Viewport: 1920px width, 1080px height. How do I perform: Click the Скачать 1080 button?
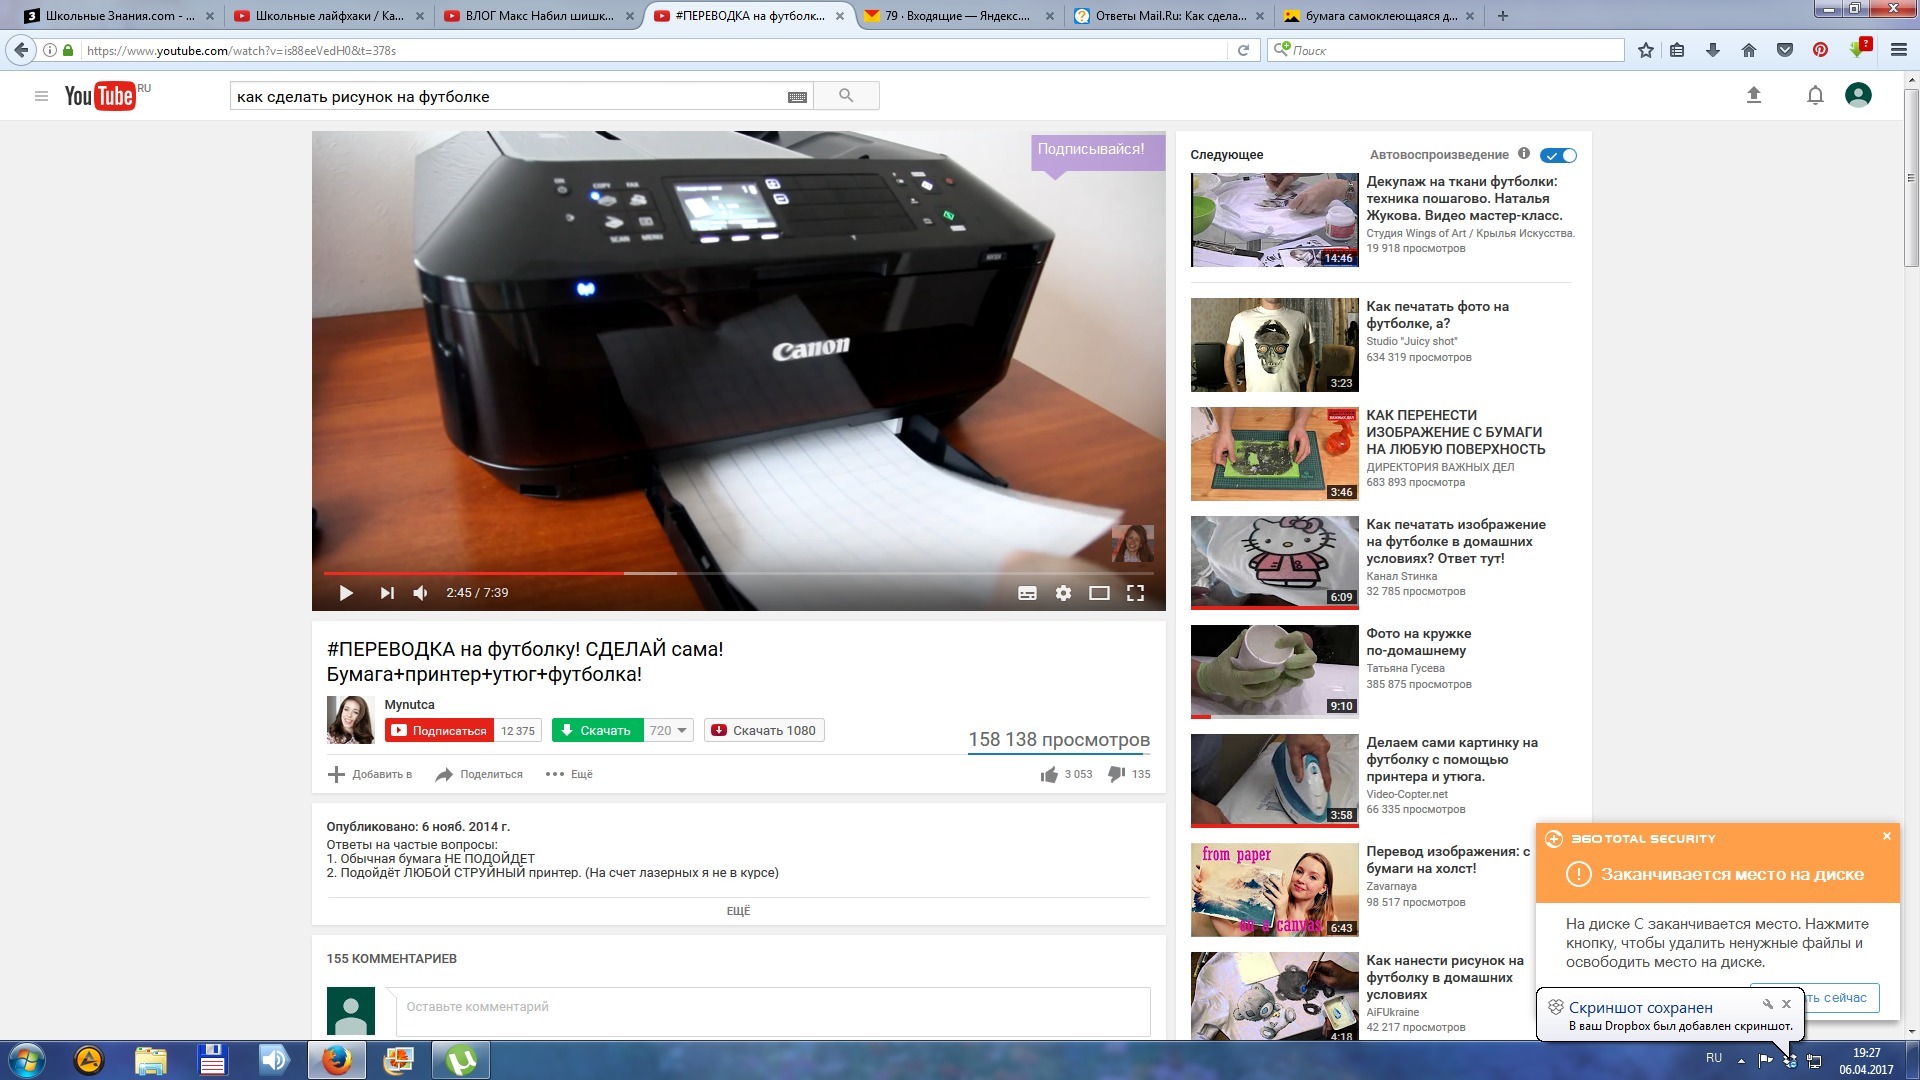(764, 730)
